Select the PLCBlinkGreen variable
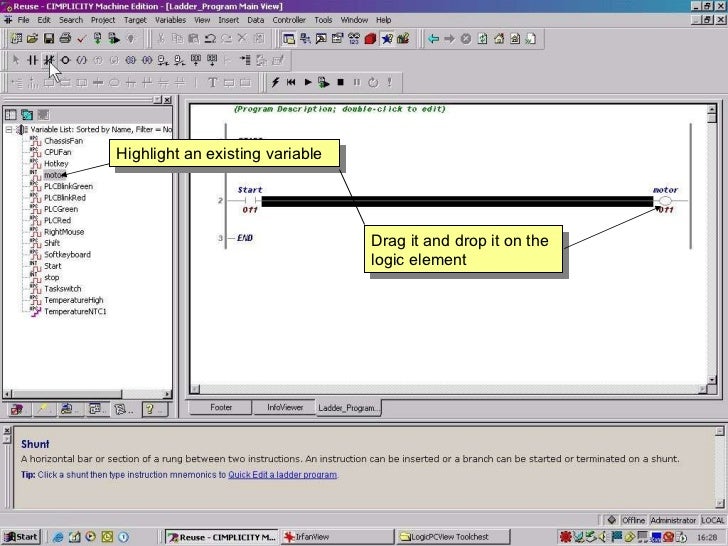 (x=68, y=186)
